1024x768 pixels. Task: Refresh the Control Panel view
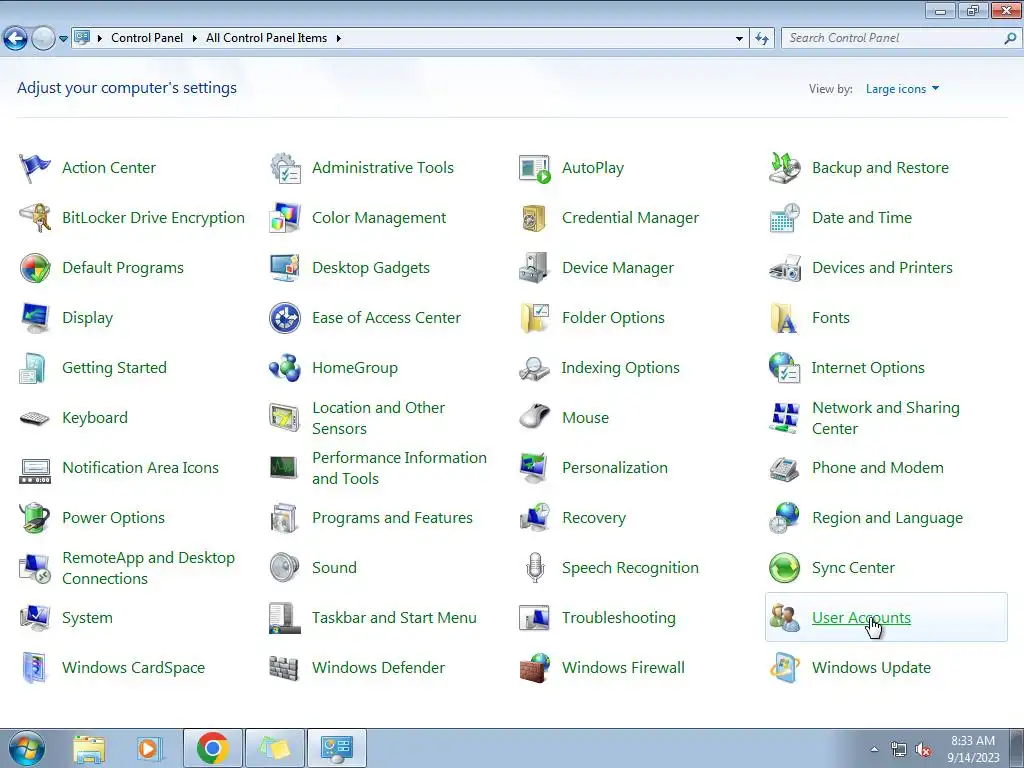pos(761,39)
